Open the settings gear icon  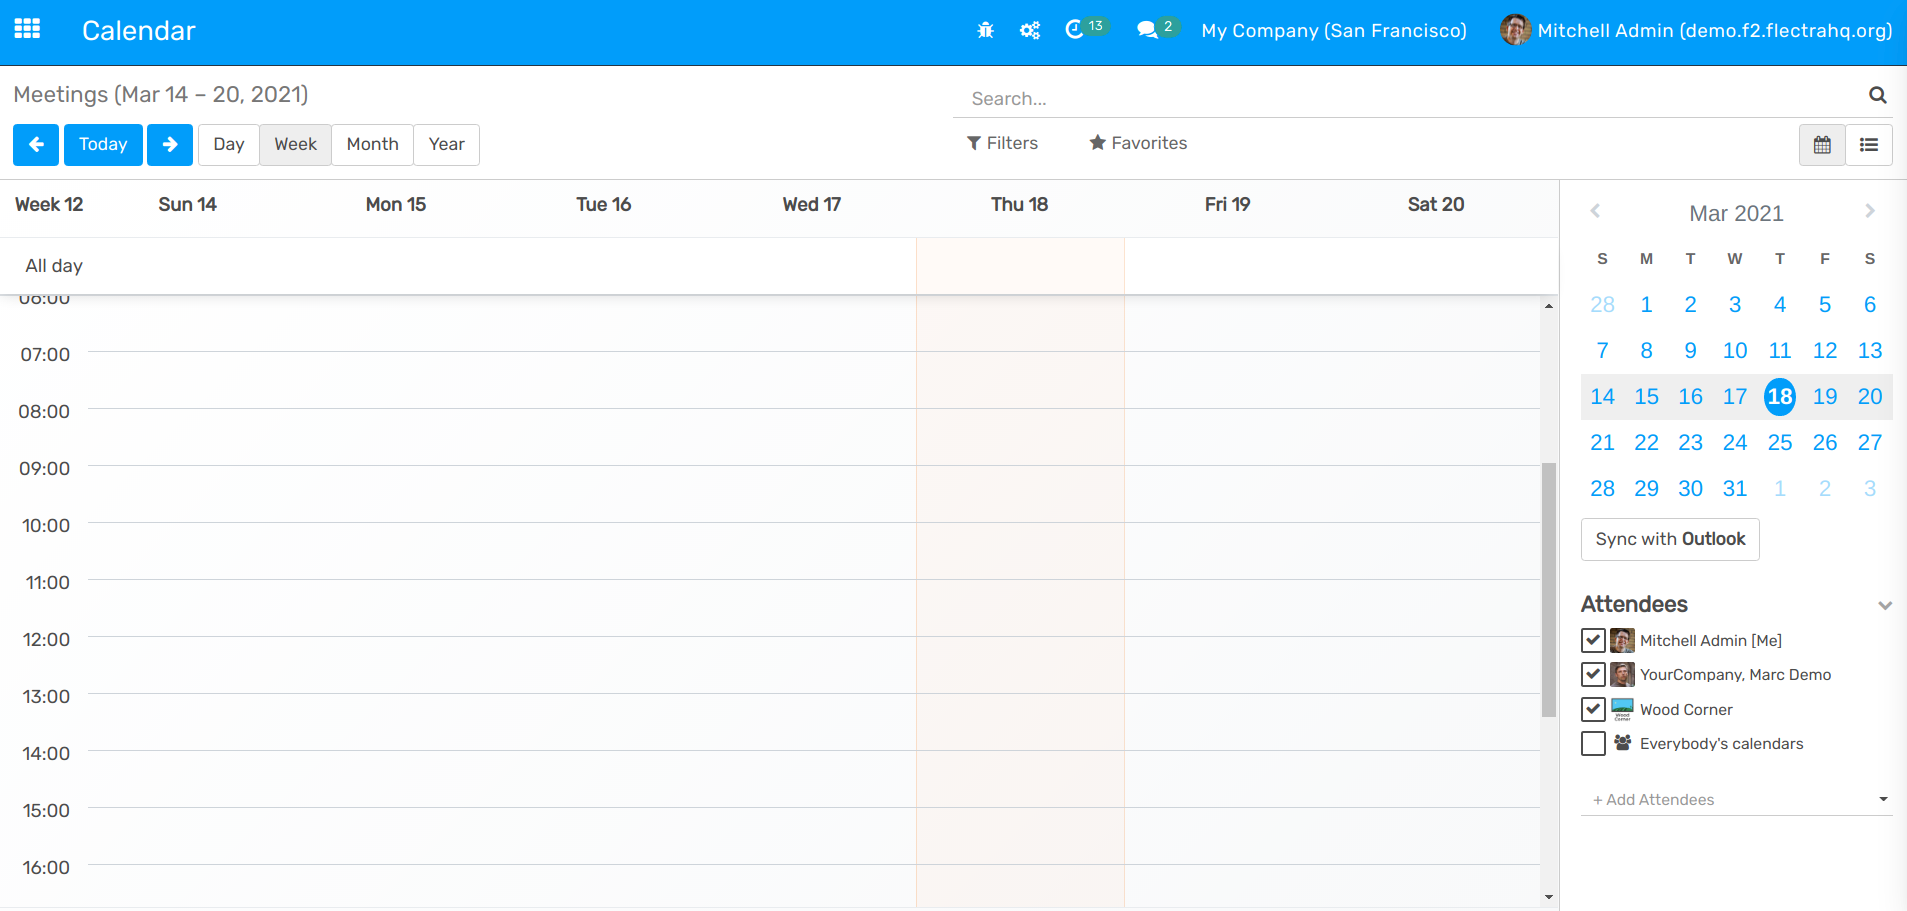(1029, 30)
